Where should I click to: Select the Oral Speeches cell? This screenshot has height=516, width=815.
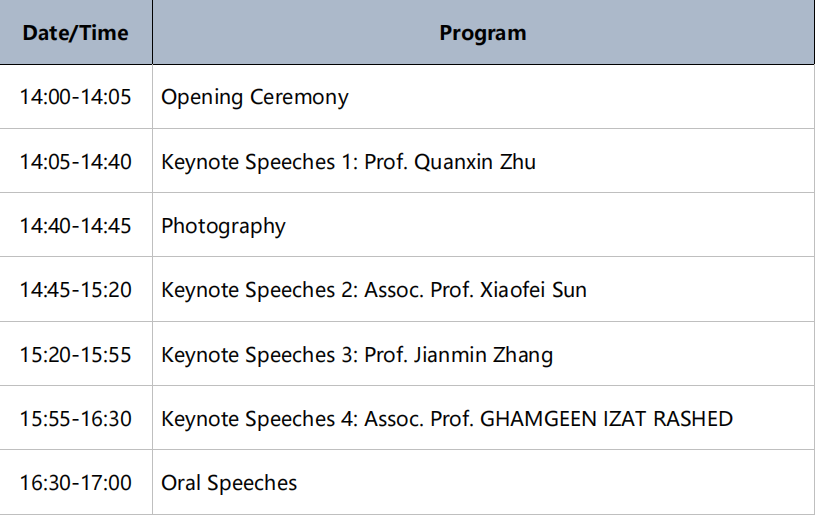[483, 483]
